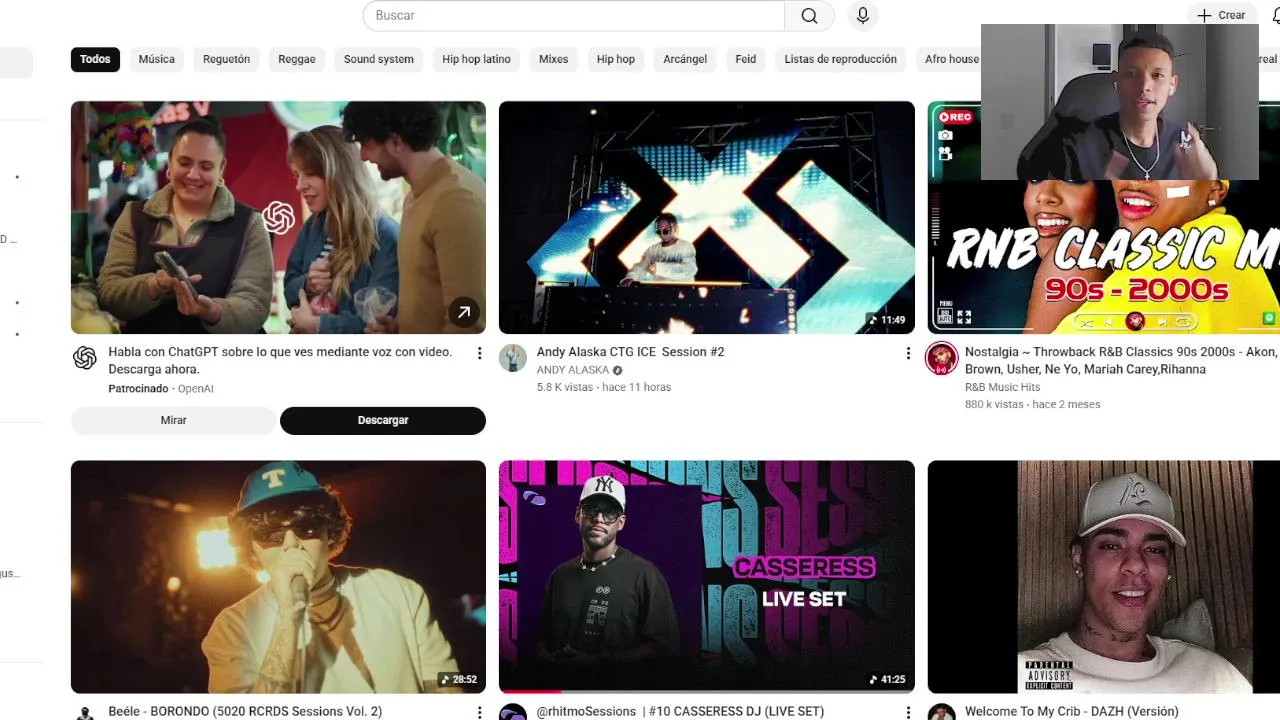Select the Todos filter chip
This screenshot has width=1280, height=720.
coord(95,59)
